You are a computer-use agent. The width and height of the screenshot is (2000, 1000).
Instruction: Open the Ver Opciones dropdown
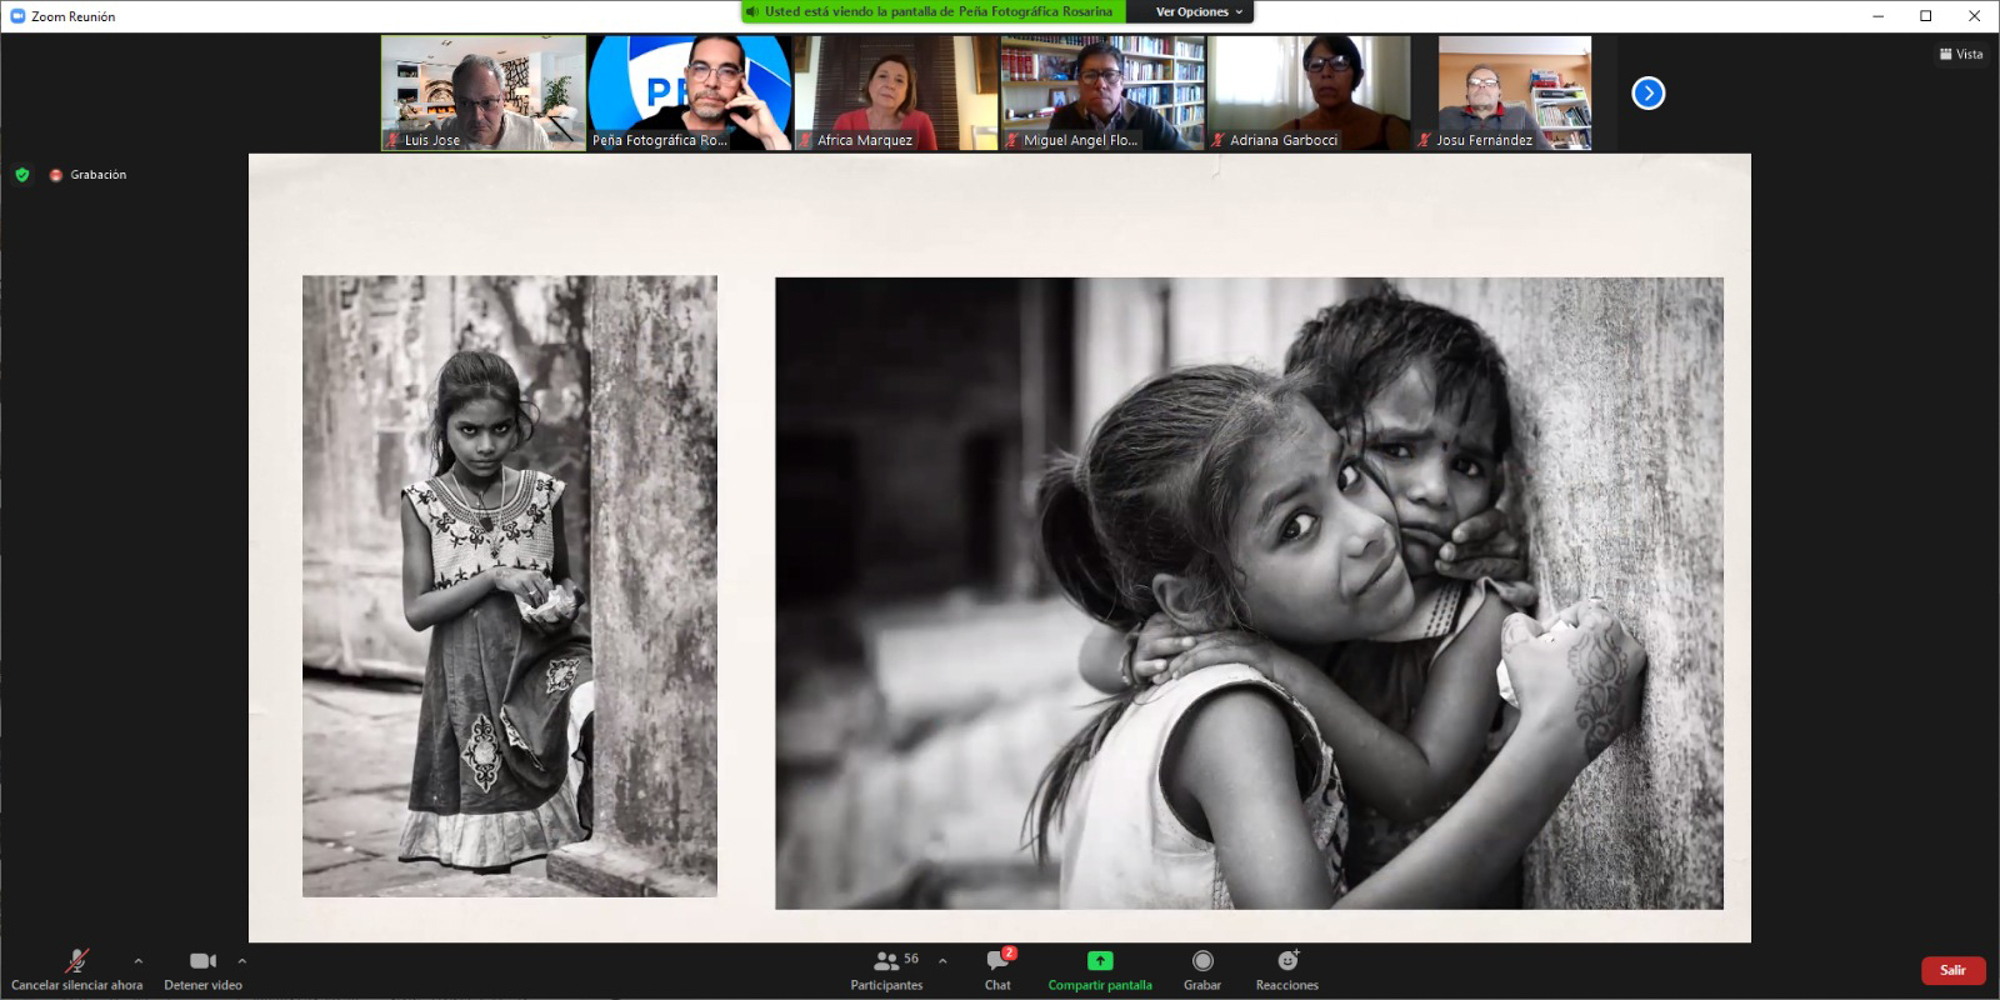[x=1198, y=12]
